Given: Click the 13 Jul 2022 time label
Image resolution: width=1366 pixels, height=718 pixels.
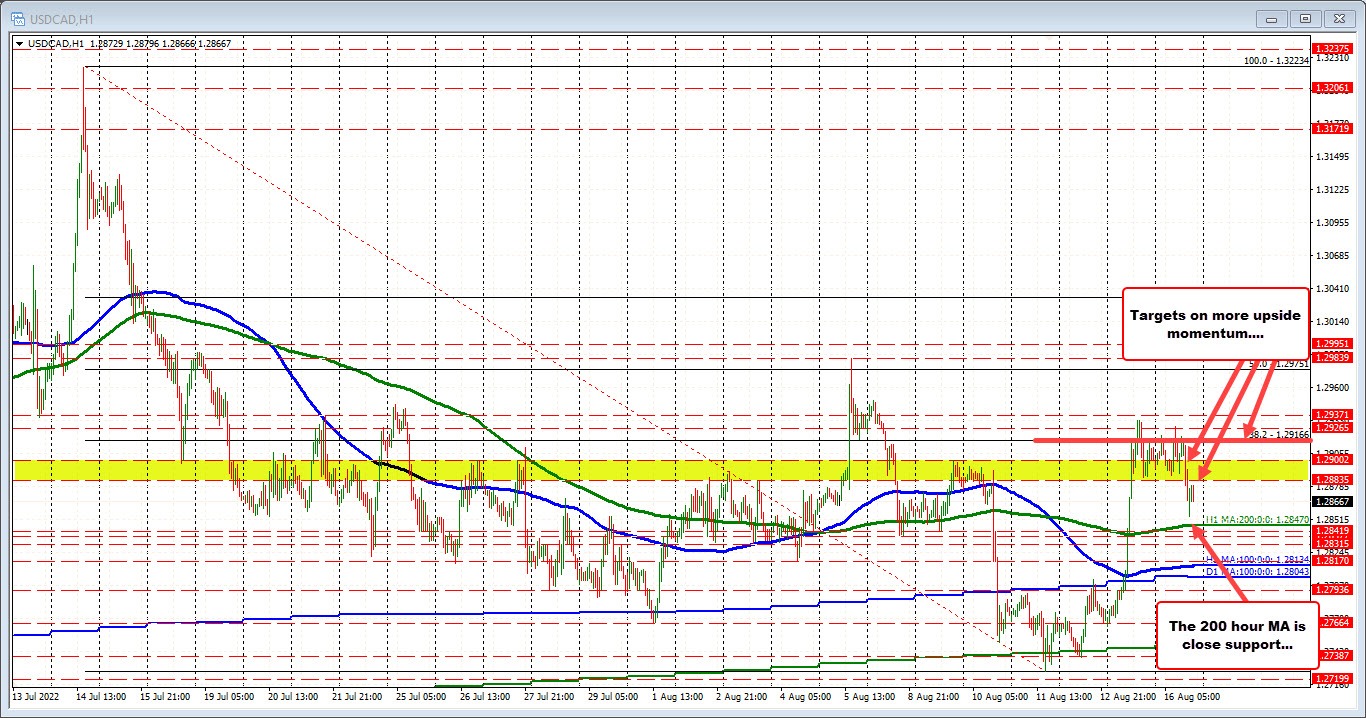Looking at the screenshot, I should click(36, 695).
